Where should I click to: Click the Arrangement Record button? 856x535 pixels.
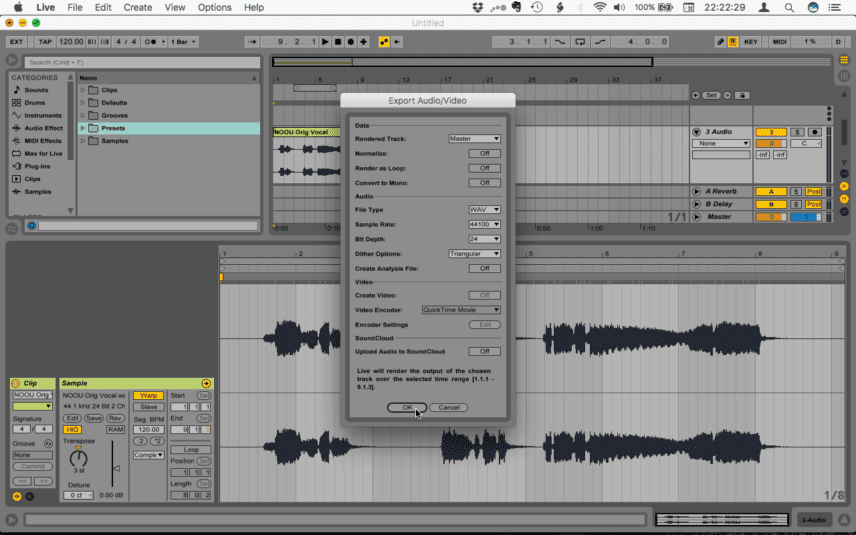(x=350, y=41)
